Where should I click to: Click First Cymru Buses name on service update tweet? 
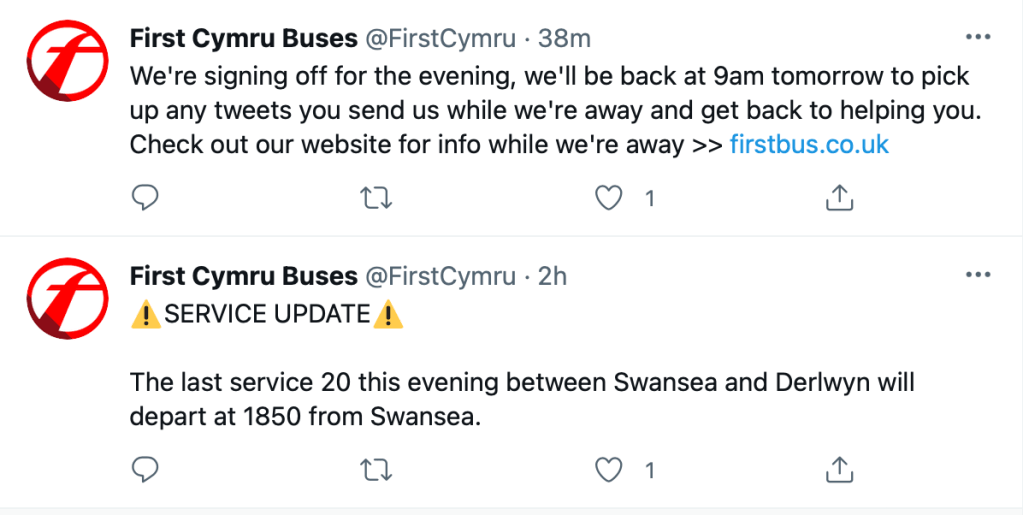pyautogui.click(x=243, y=276)
